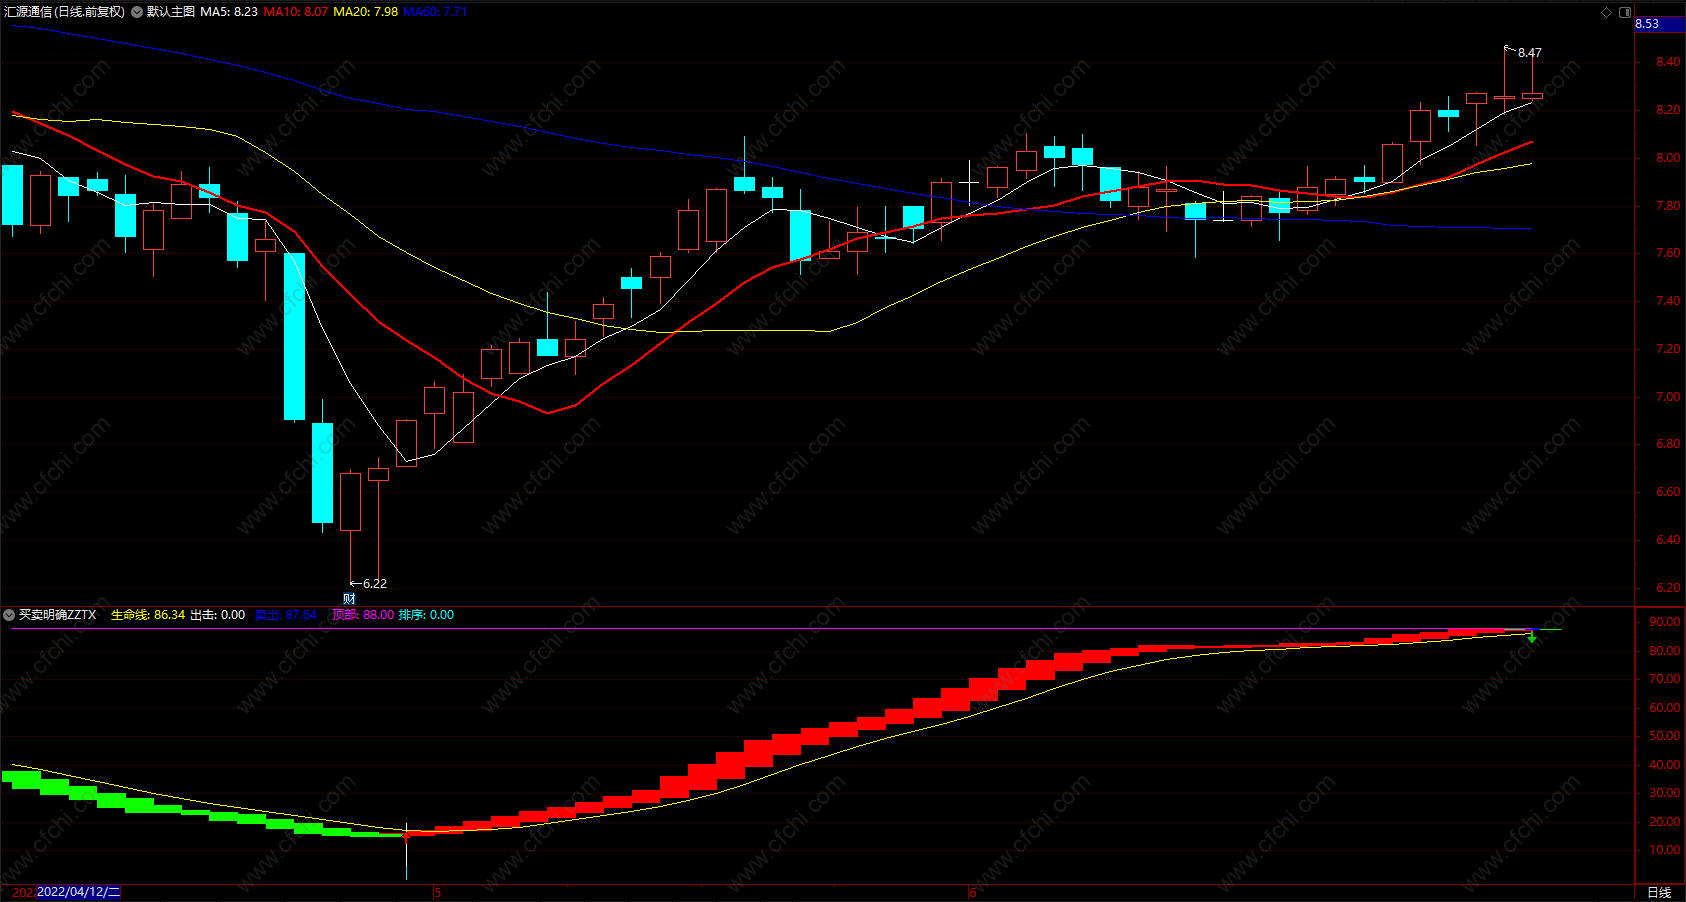The image size is (1686, 902).
Task: Click the 顶部: 88.00 indicator value
Action: tap(363, 615)
